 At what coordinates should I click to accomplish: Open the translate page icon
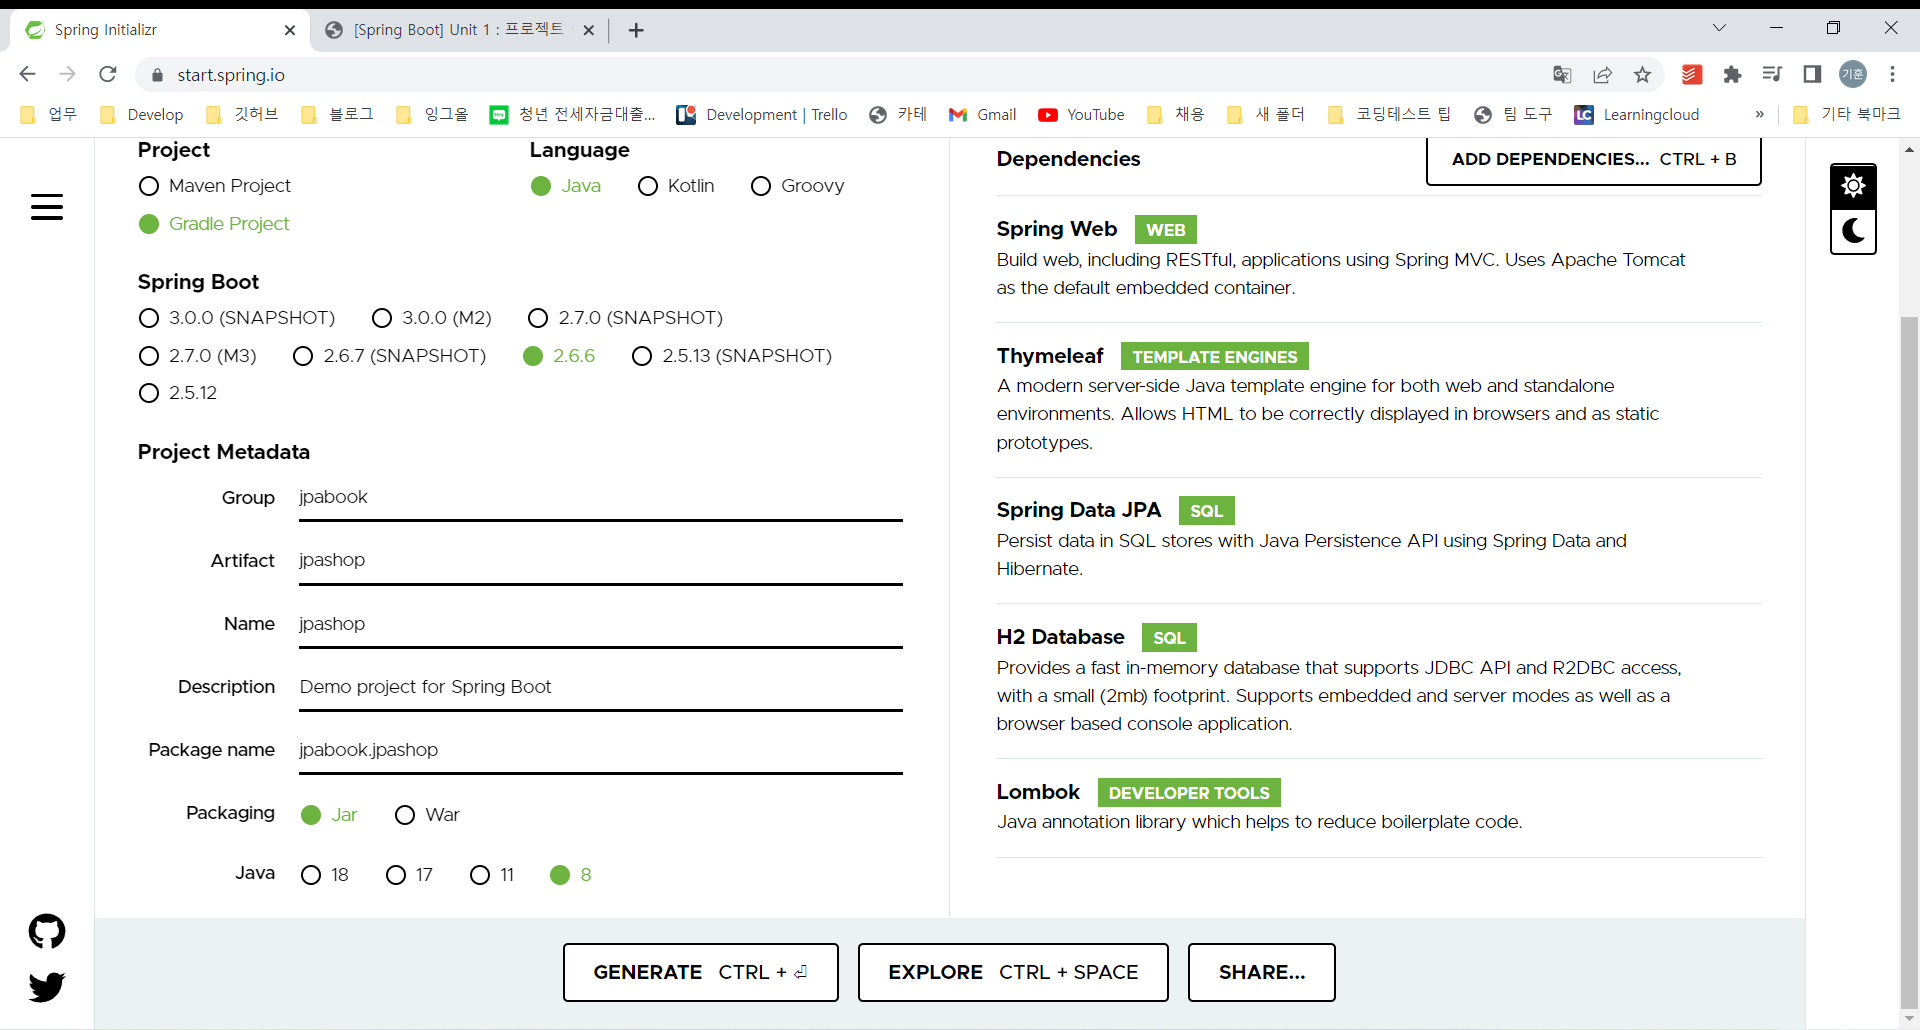(1562, 74)
